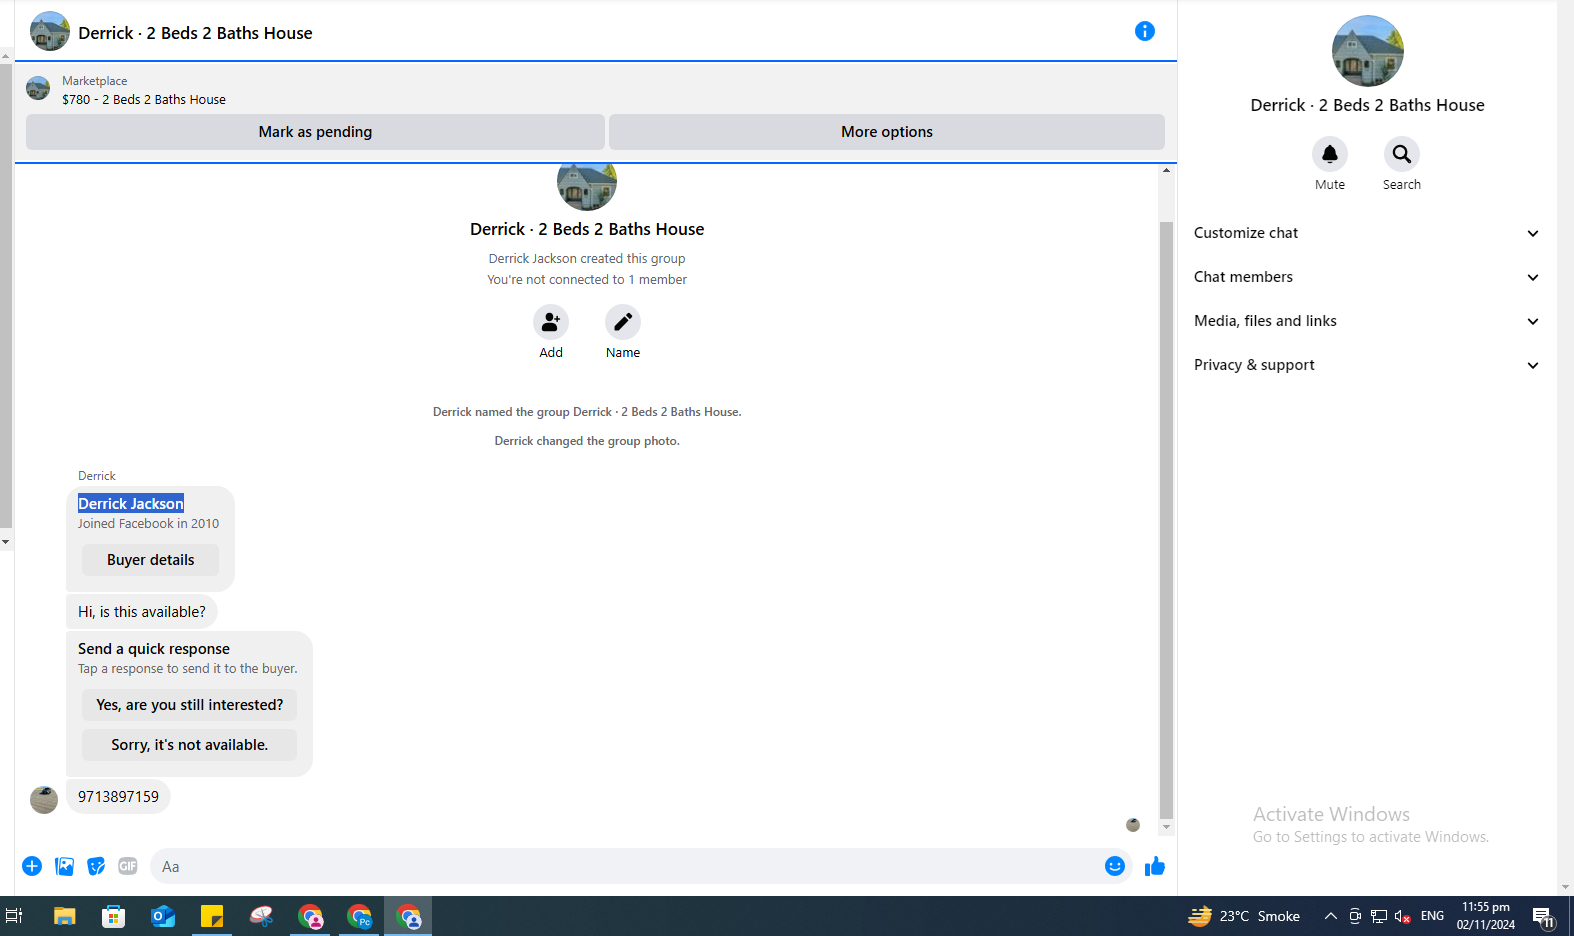Viewport: 1574px width, 936px height.
Task: Expand Privacy & support section
Action: point(1367,365)
